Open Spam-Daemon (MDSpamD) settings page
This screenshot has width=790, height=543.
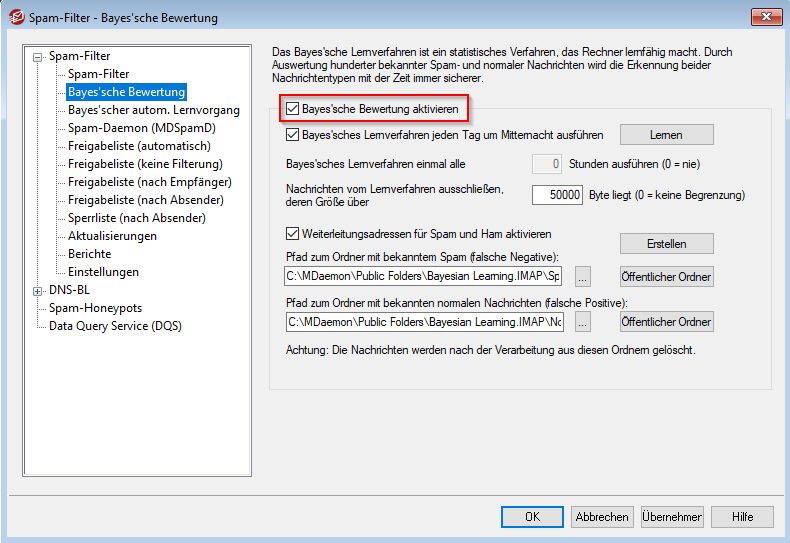(141, 128)
